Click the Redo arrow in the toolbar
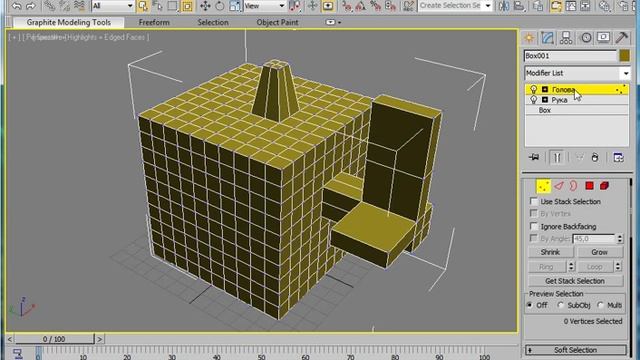This screenshot has height=360, width=640. [x=31, y=6]
